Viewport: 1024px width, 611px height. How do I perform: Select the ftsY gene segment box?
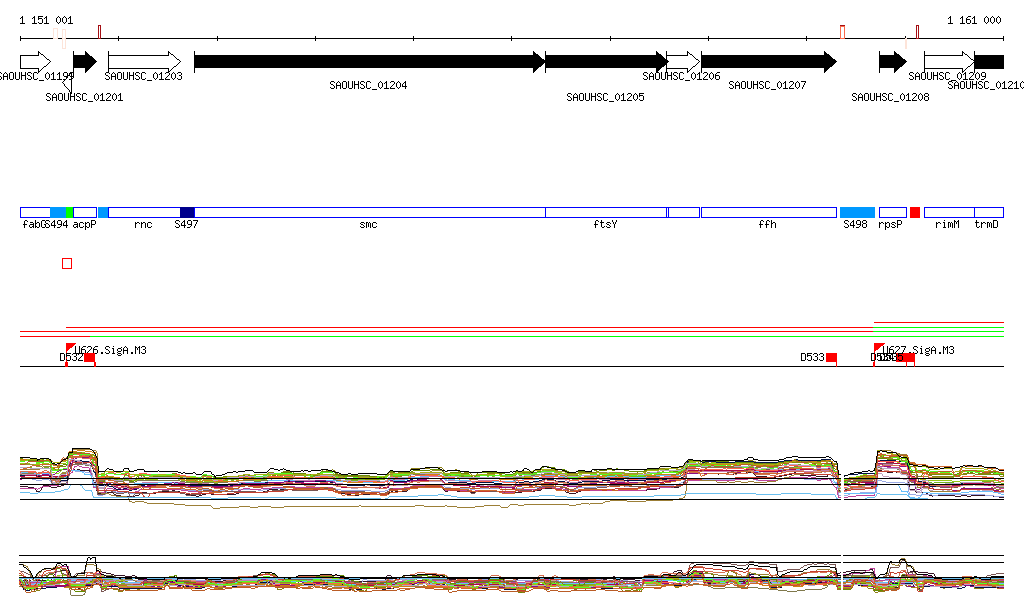tap(606, 212)
